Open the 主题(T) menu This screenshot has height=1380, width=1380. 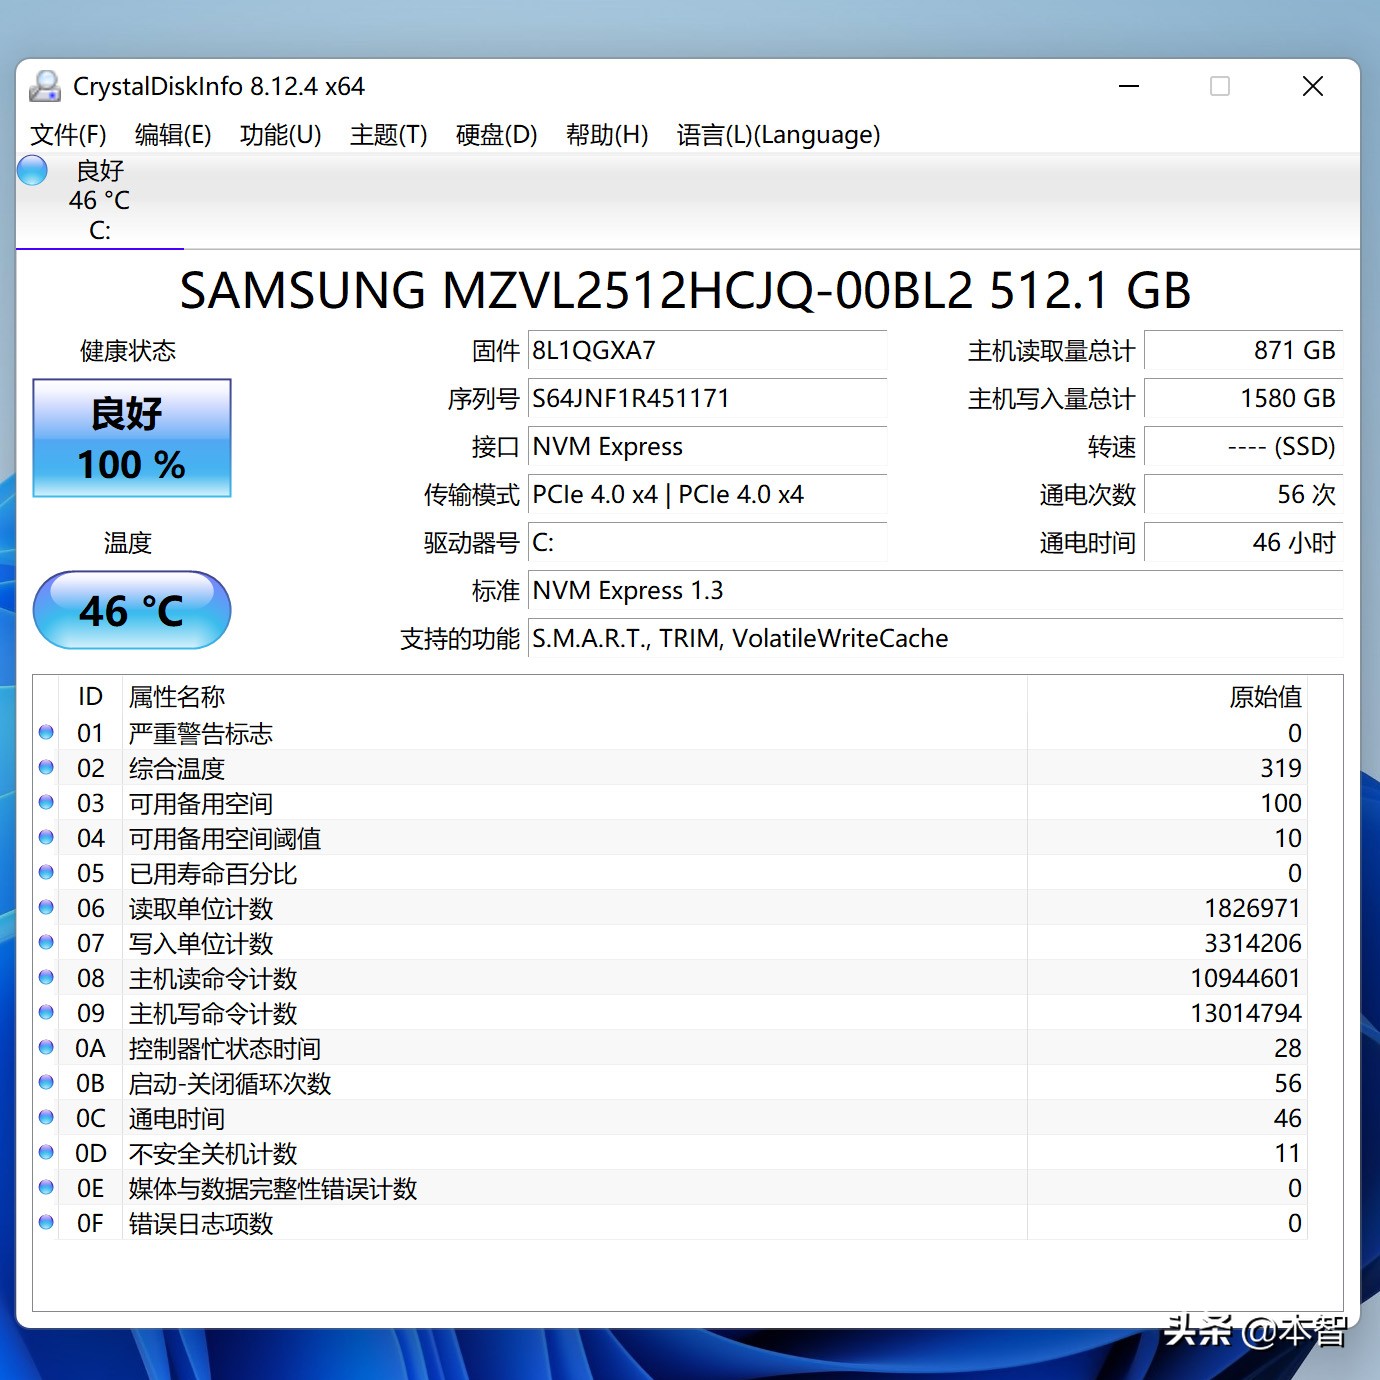pos(389,135)
